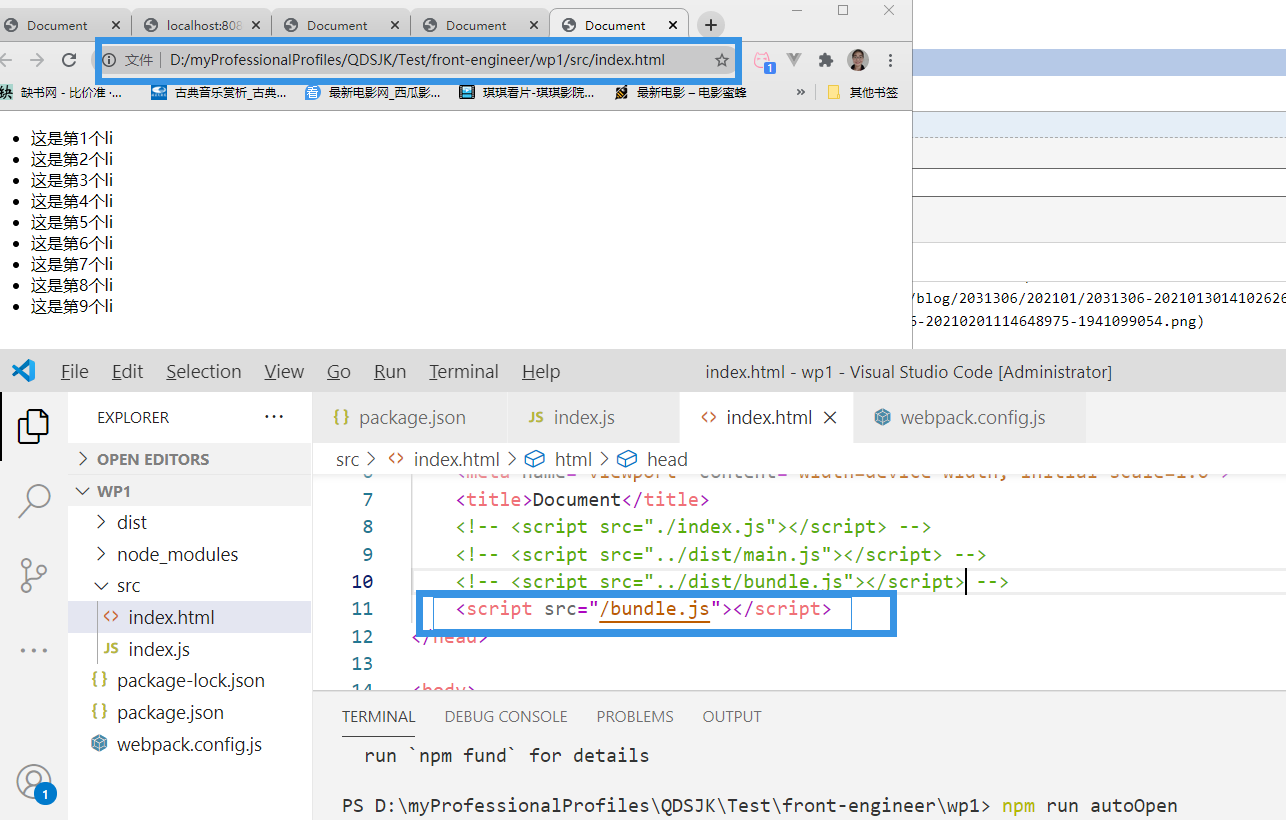1286x820 pixels.
Task: Switch to the index.js editor tab
Action: 593,418
